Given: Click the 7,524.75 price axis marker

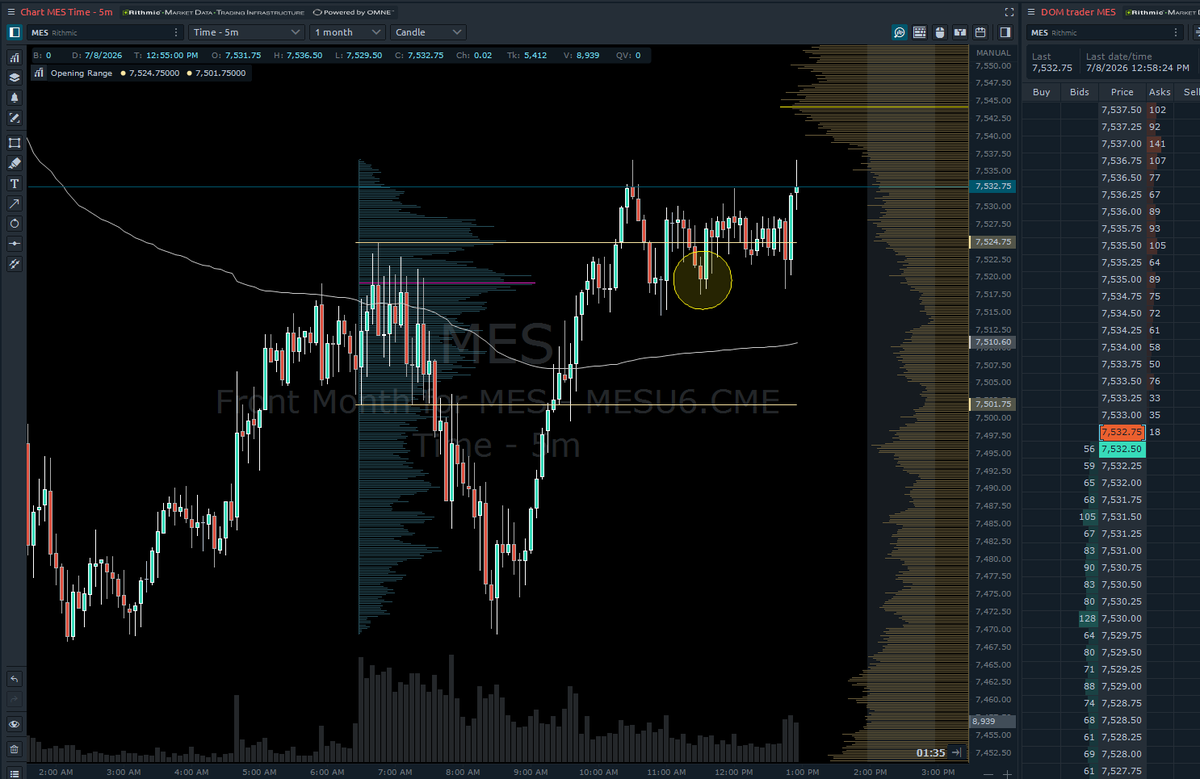Looking at the screenshot, I should [992, 242].
